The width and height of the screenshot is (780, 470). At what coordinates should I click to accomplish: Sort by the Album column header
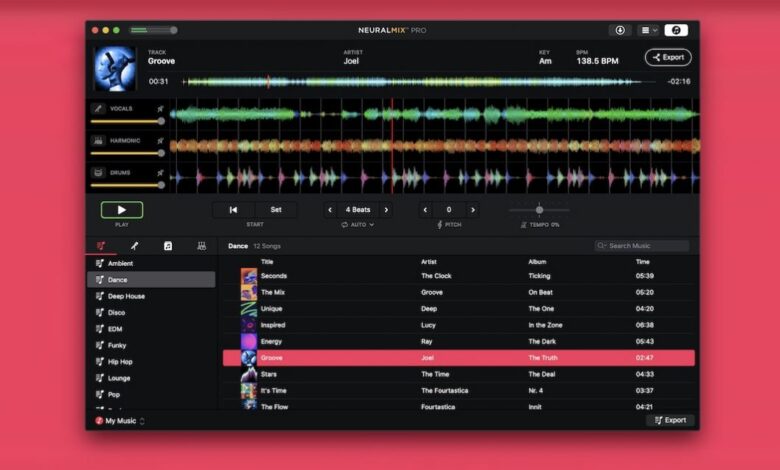pos(537,262)
